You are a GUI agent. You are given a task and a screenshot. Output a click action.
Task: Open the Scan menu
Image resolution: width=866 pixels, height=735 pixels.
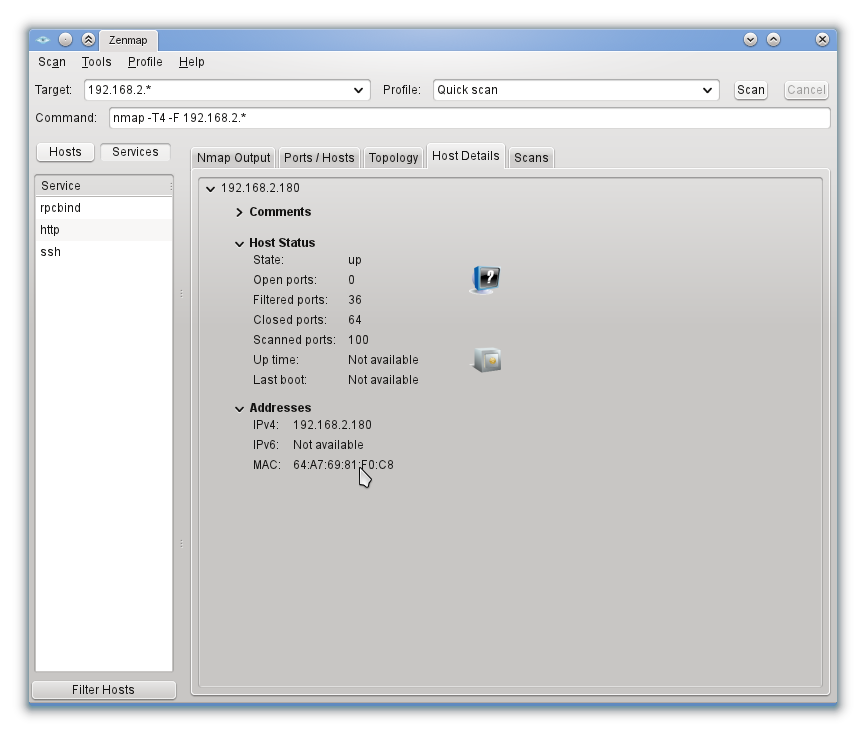coord(52,62)
